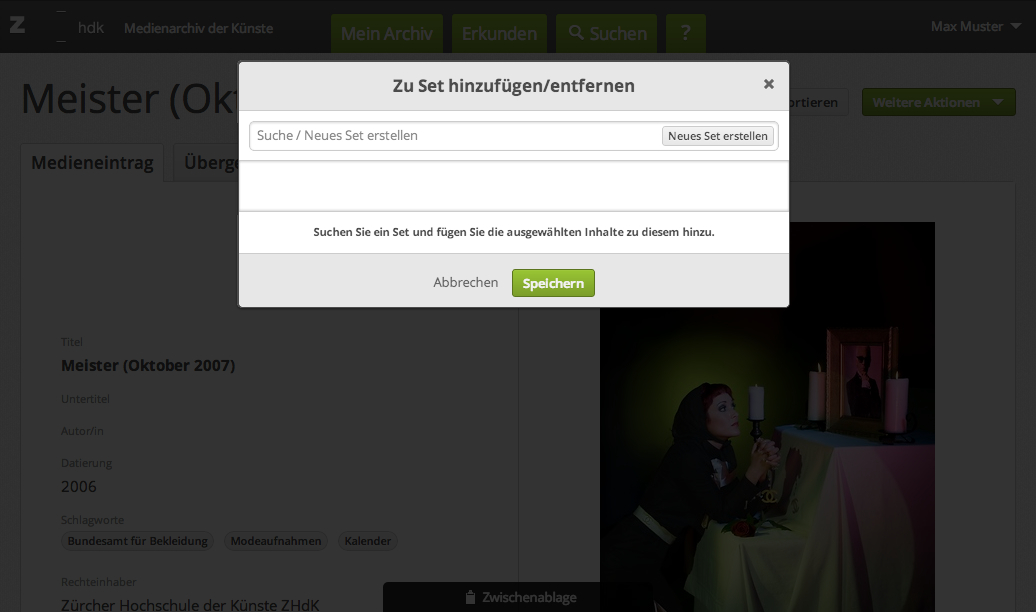
Task: Expand the Weitere Aktionen dropdown
Action: [x=938, y=102]
